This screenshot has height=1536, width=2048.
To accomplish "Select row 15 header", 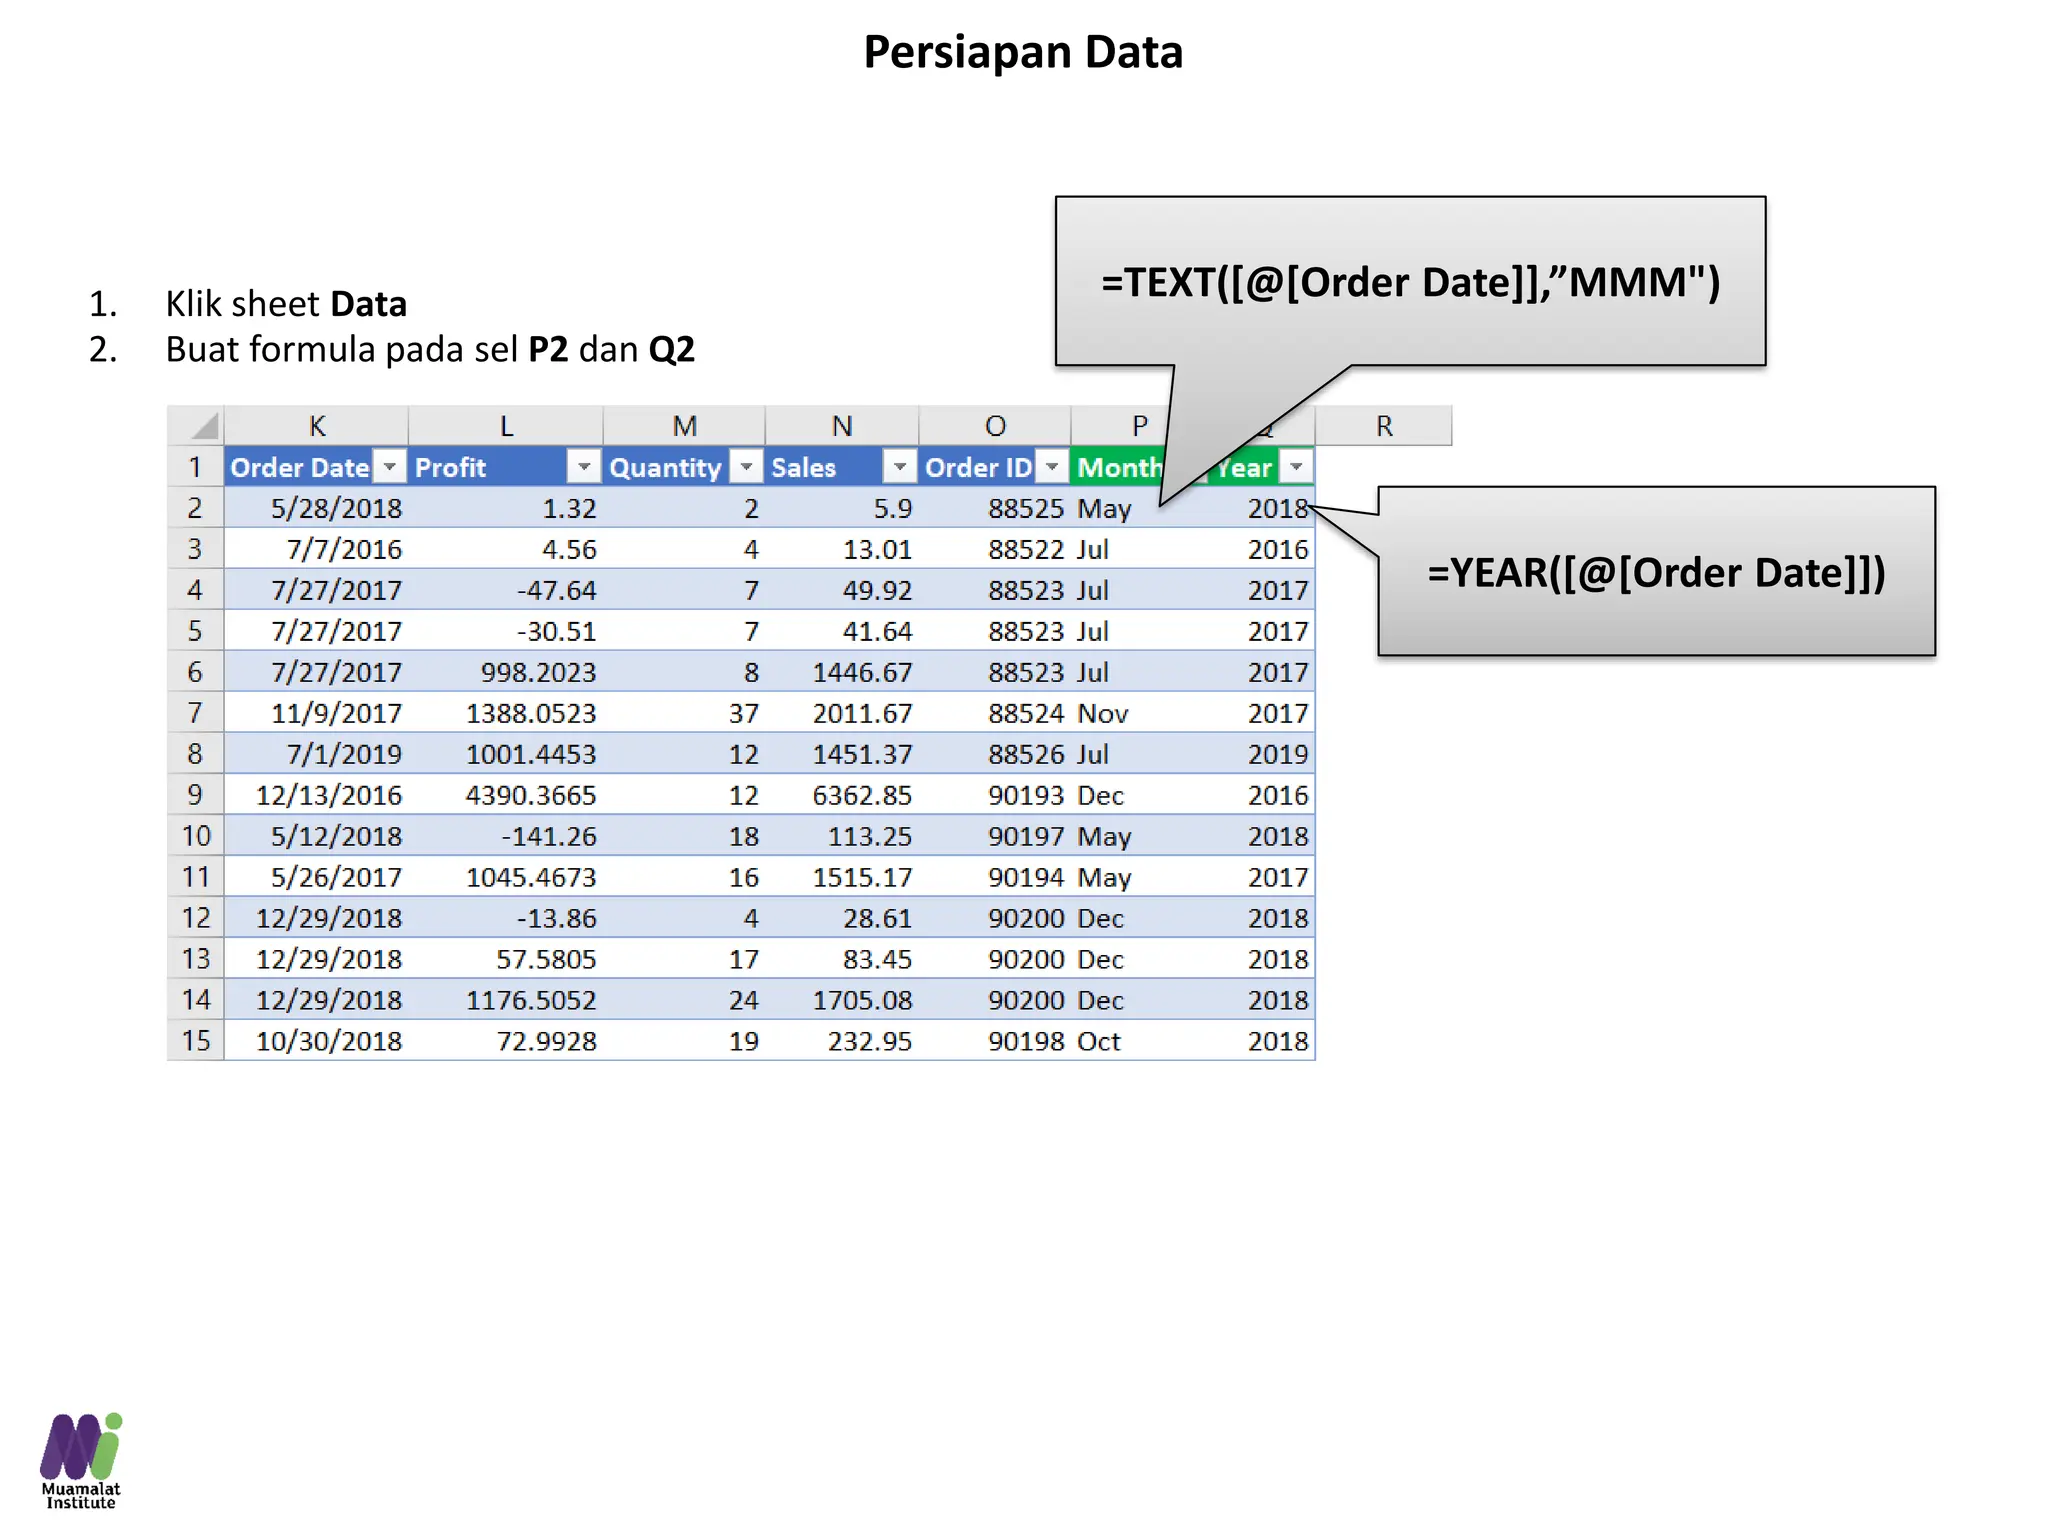I will tap(195, 1041).
